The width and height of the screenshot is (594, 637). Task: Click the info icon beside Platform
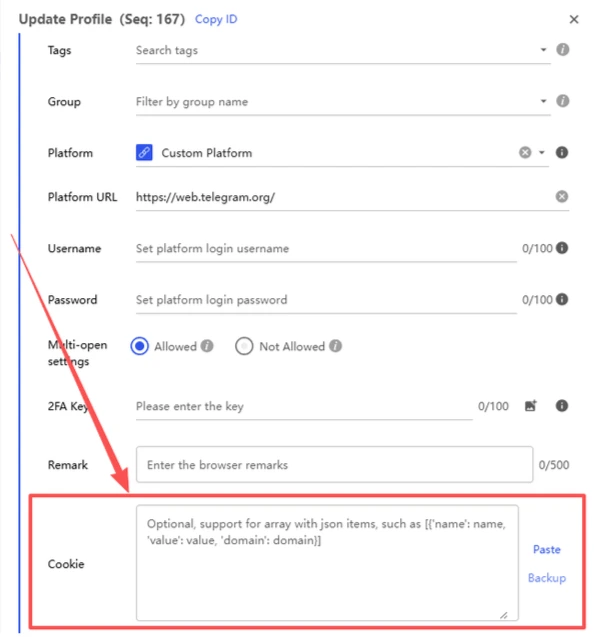point(561,152)
